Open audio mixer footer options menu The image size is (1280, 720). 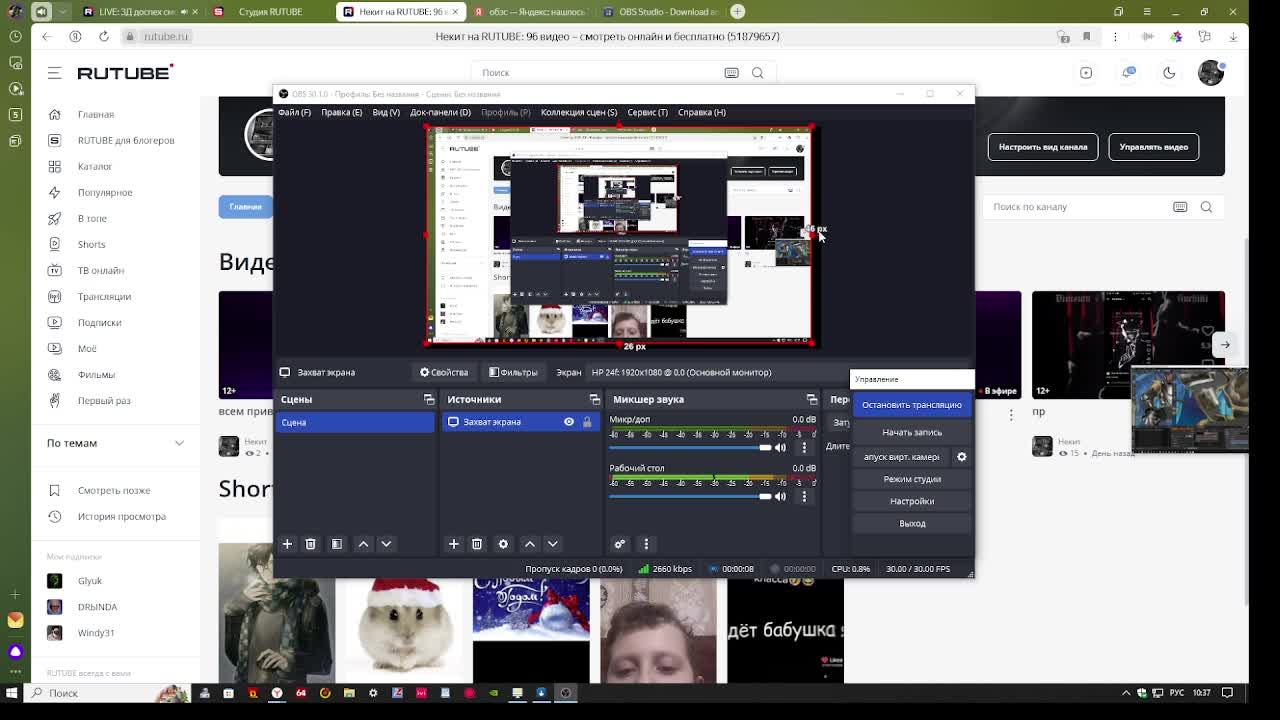[x=646, y=544]
